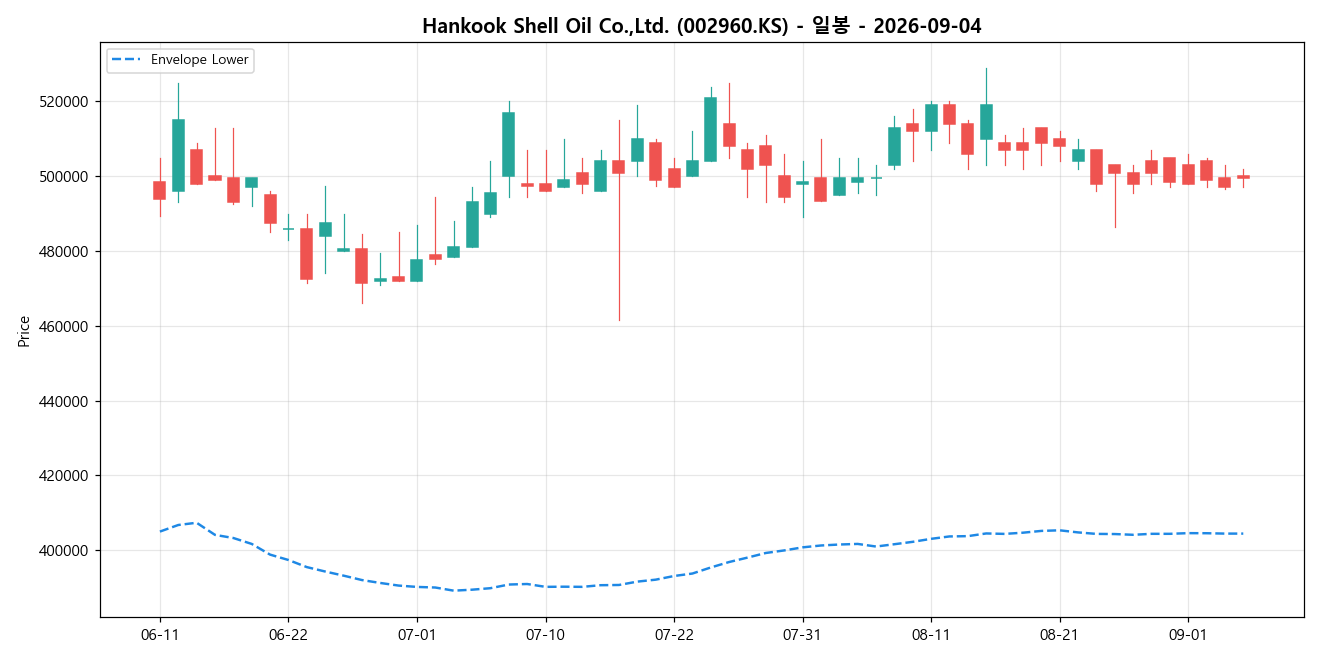Click the 420000 y-axis tick label
The height and width of the screenshot is (660, 1320).
pos(64,476)
